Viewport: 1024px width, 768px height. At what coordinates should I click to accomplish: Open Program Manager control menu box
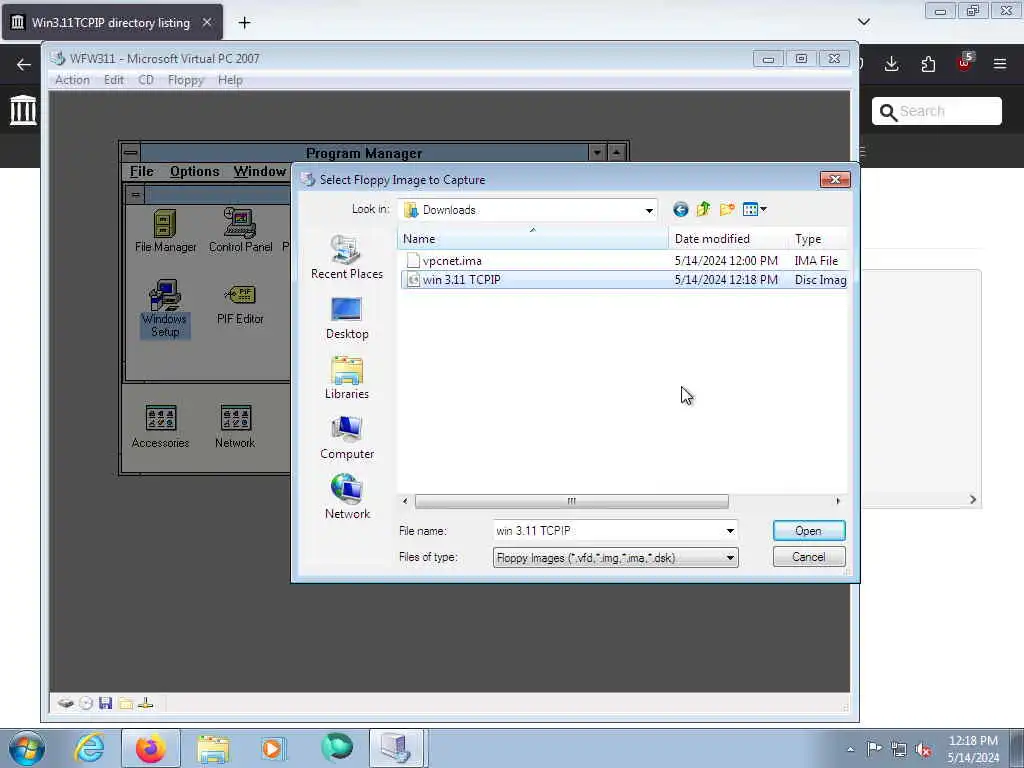click(131, 153)
